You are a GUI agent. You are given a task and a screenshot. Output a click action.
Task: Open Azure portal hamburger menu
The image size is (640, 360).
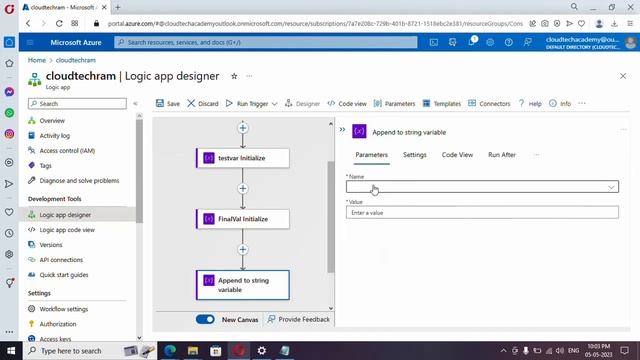[x=30, y=42]
